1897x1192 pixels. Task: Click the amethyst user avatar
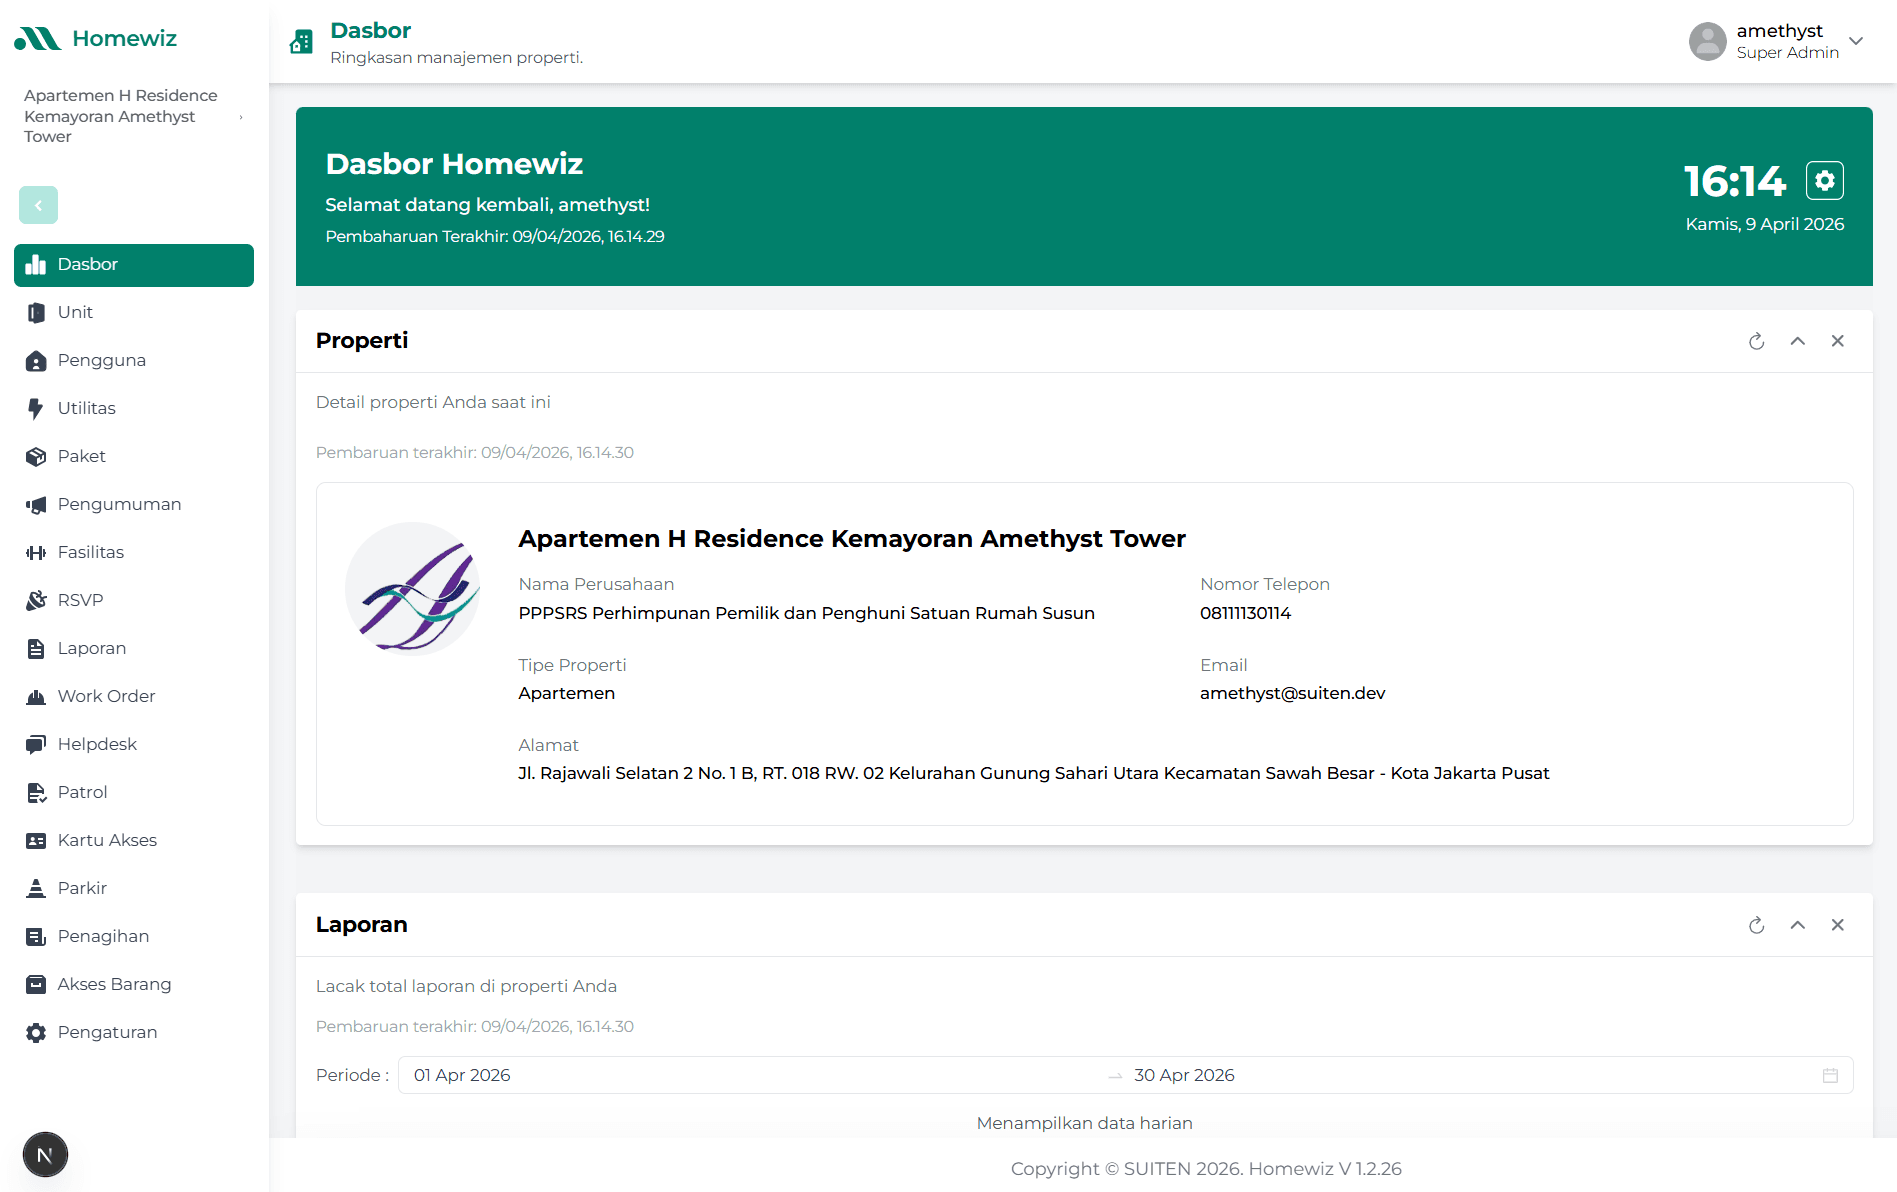click(1708, 41)
